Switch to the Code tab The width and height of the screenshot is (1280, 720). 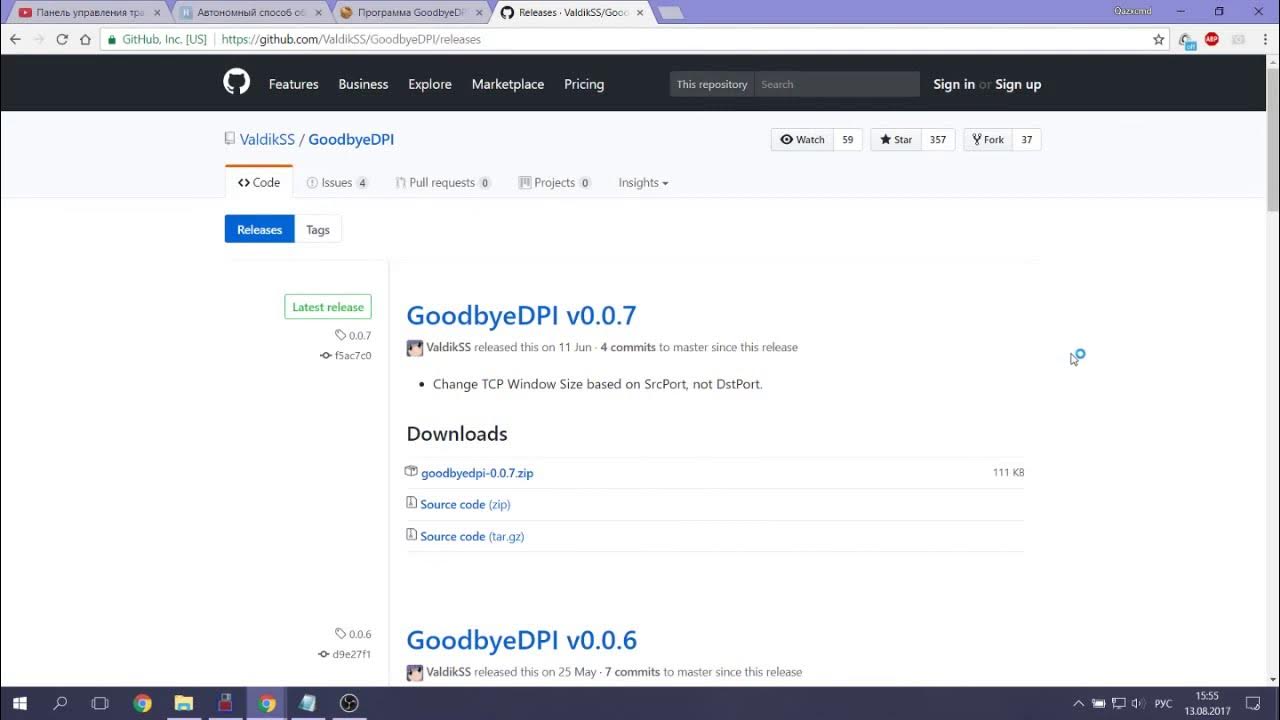259,182
